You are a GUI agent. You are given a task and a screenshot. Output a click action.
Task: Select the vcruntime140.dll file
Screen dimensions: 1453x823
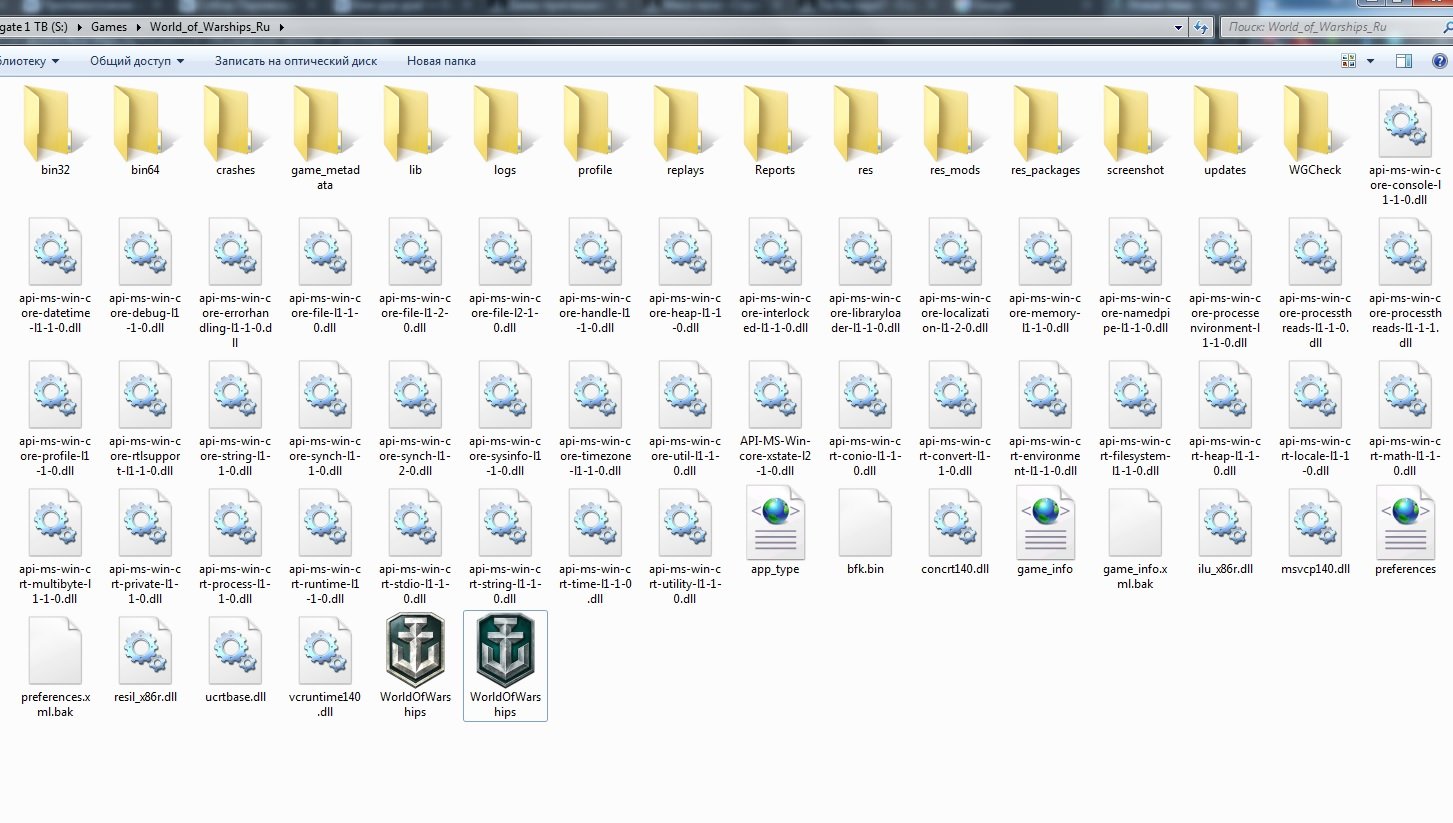point(326,666)
